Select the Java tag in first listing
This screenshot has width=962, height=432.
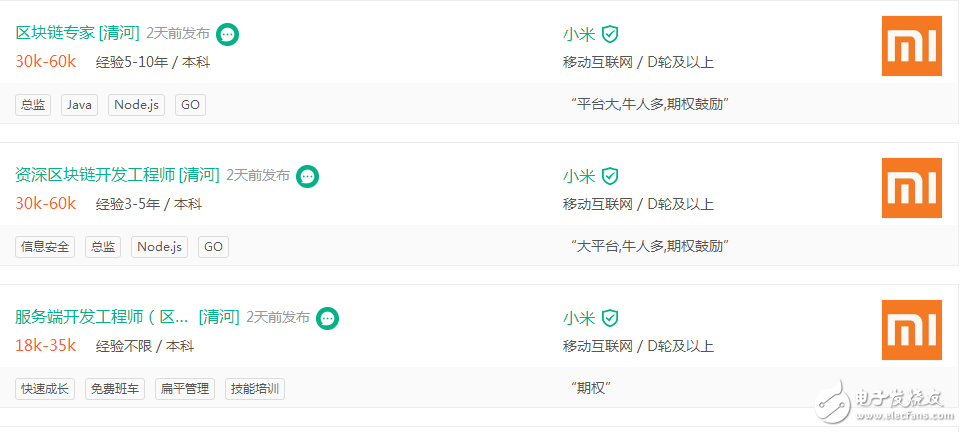click(79, 105)
